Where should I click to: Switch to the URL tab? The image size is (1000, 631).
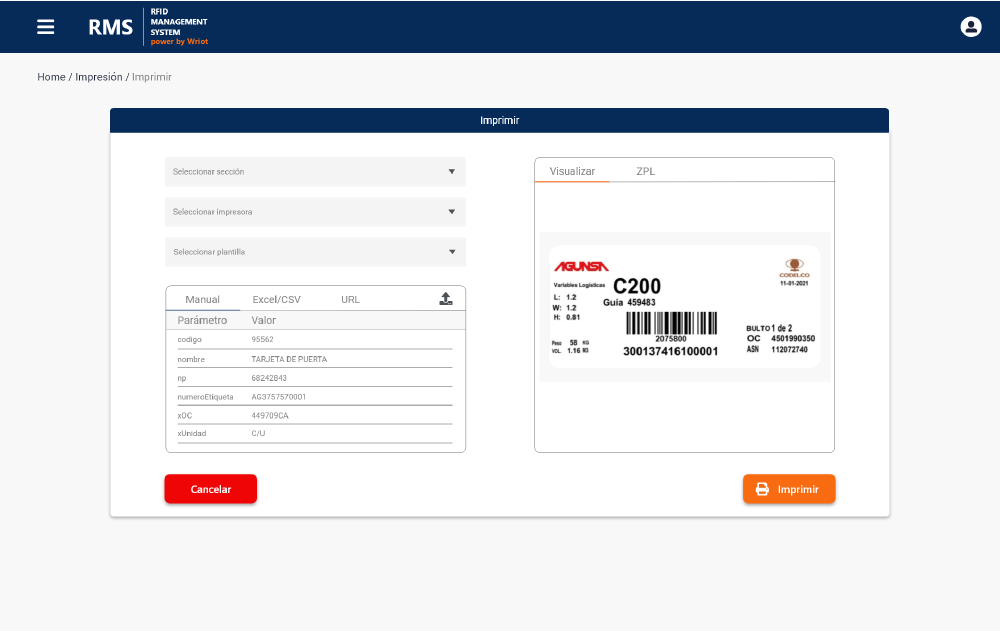(x=348, y=298)
